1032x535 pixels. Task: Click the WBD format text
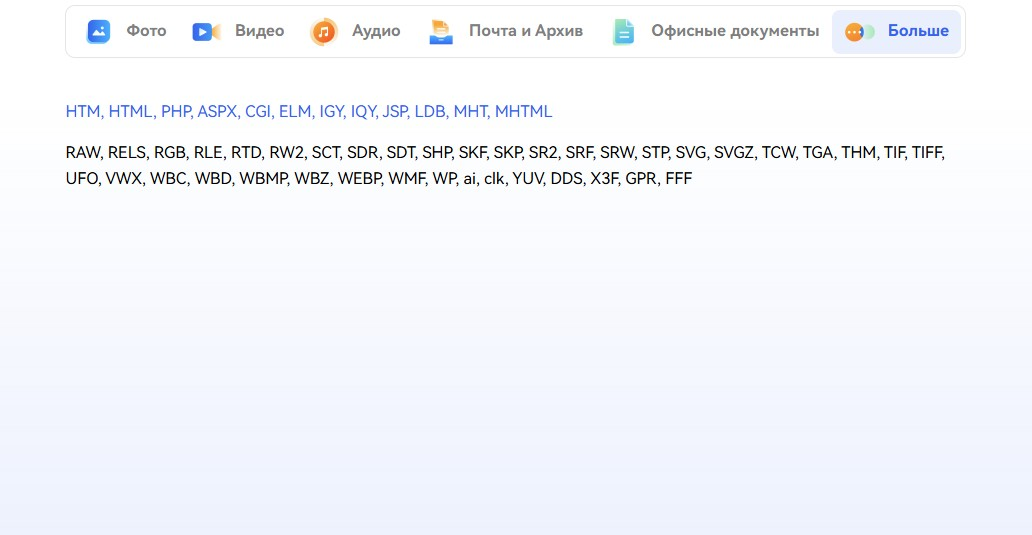tap(213, 179)
